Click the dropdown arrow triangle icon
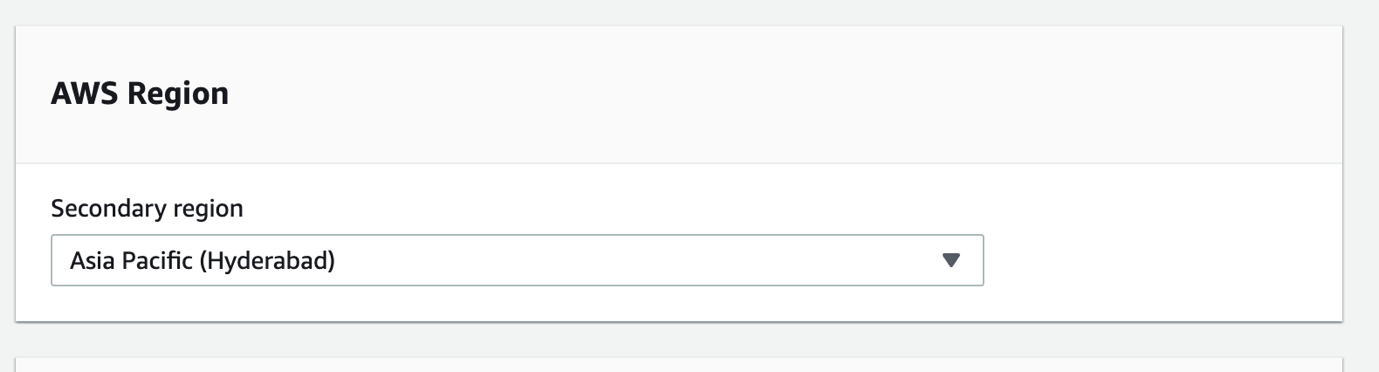1379x372 pixels. [x=951, y=261]
